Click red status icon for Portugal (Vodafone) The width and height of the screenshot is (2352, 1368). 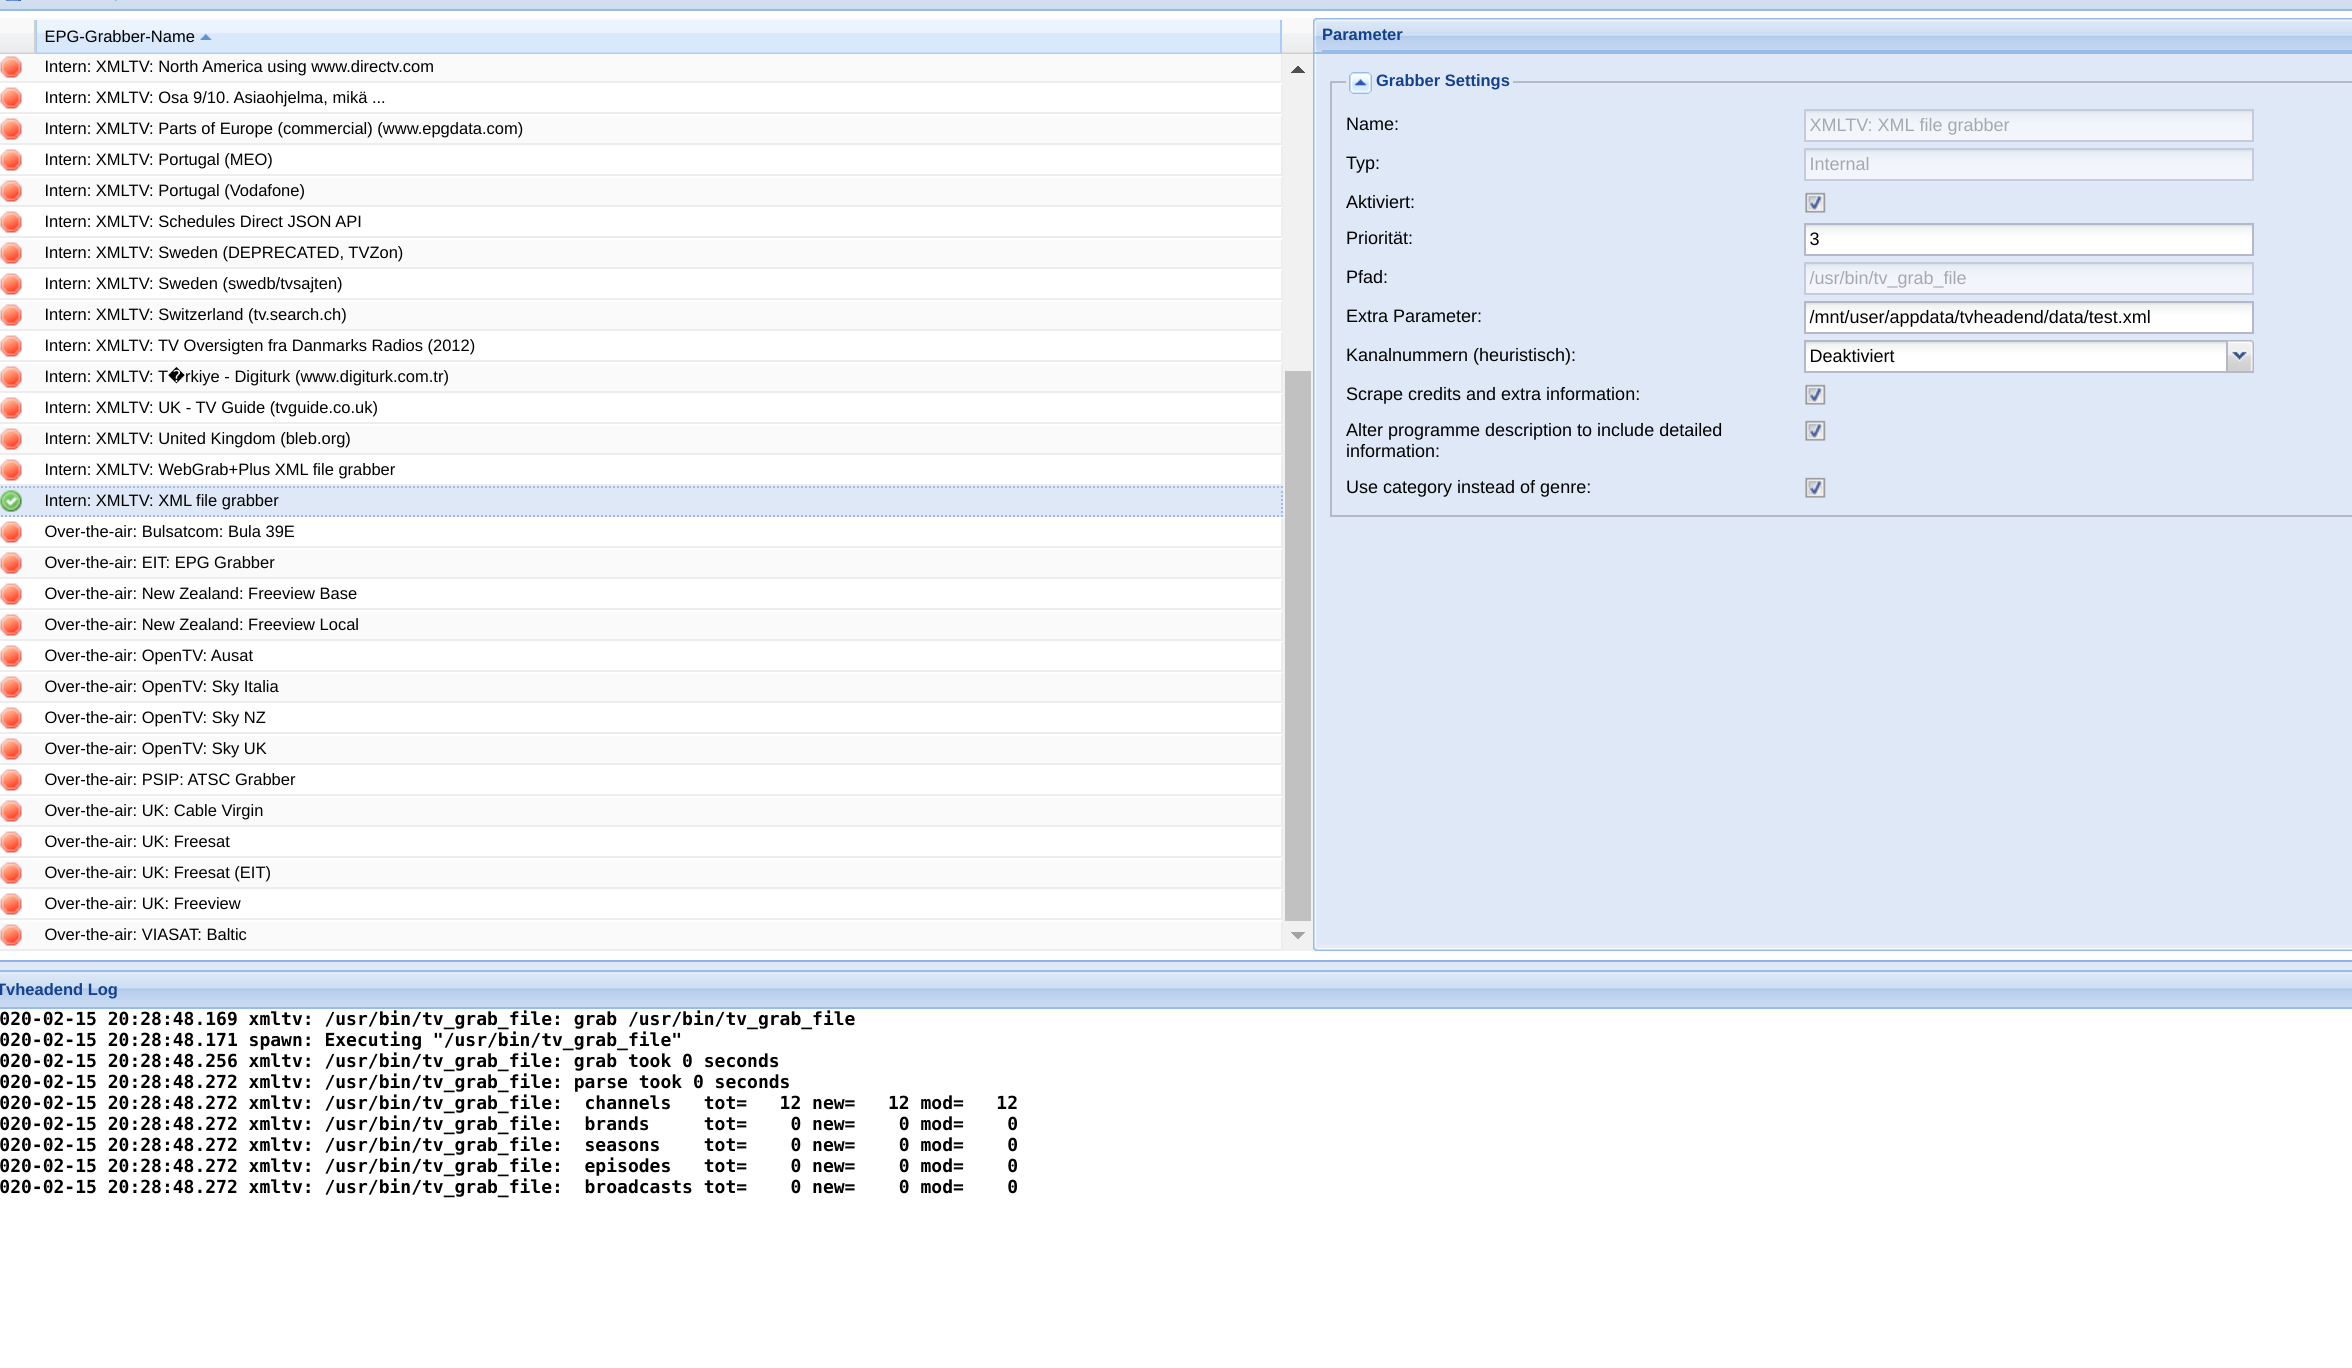click(12, 191)
